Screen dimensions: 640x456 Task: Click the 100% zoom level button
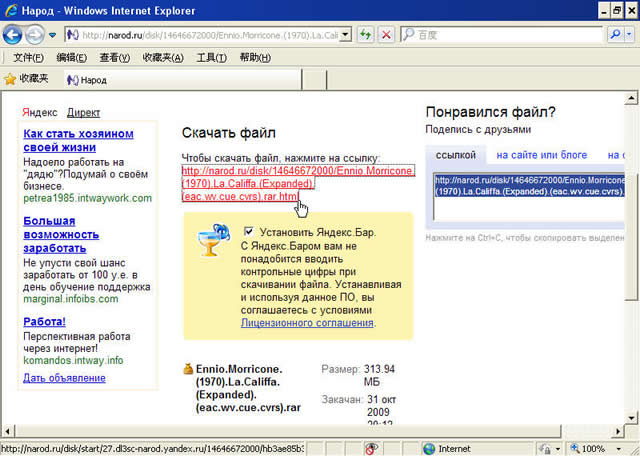[588, 449]
